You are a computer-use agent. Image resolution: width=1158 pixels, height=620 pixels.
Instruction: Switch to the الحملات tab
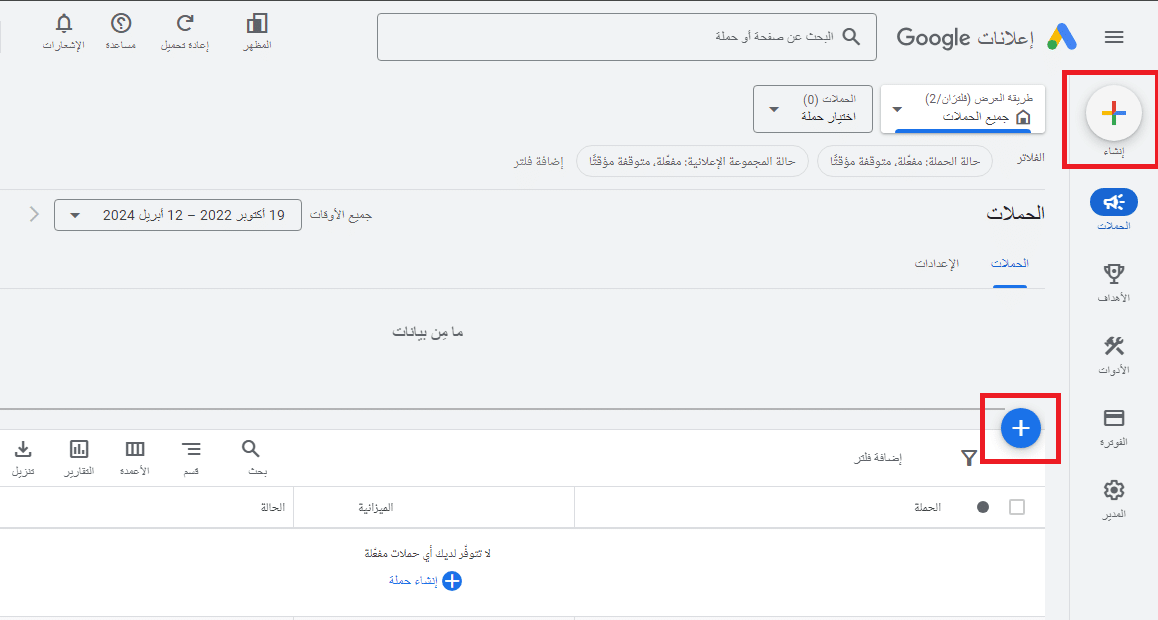(1010, 264)
